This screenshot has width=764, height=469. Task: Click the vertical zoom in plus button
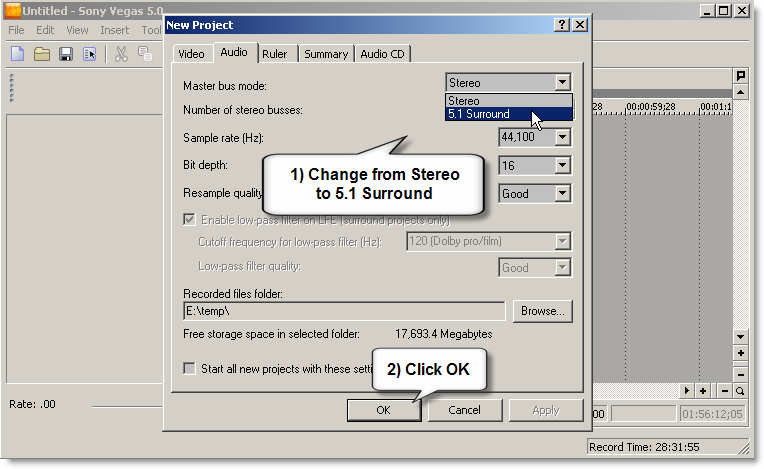pyautogui.click(x=741, y=353)
